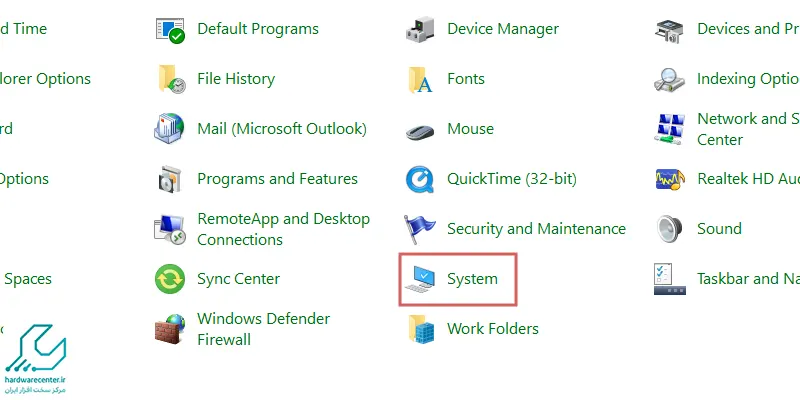Screen dimensions: 800x400
Task: Open RemoteApp and Desktop Connections icon
Action: click(170, 229)
